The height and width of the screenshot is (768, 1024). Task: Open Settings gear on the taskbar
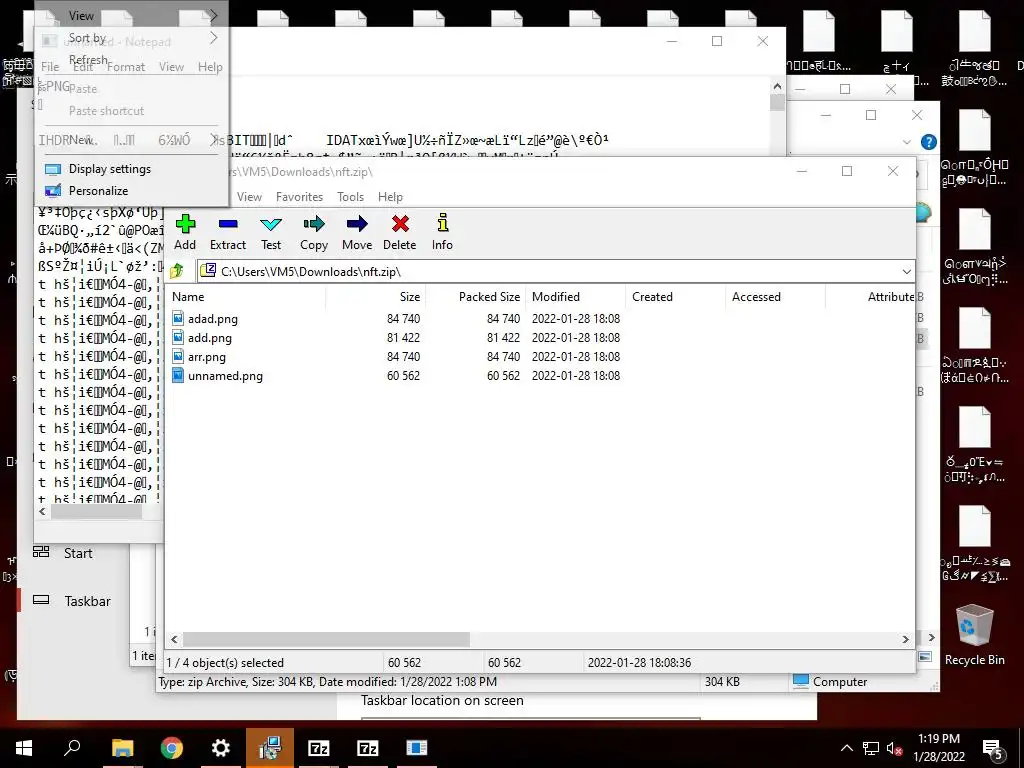coord(221,748)
